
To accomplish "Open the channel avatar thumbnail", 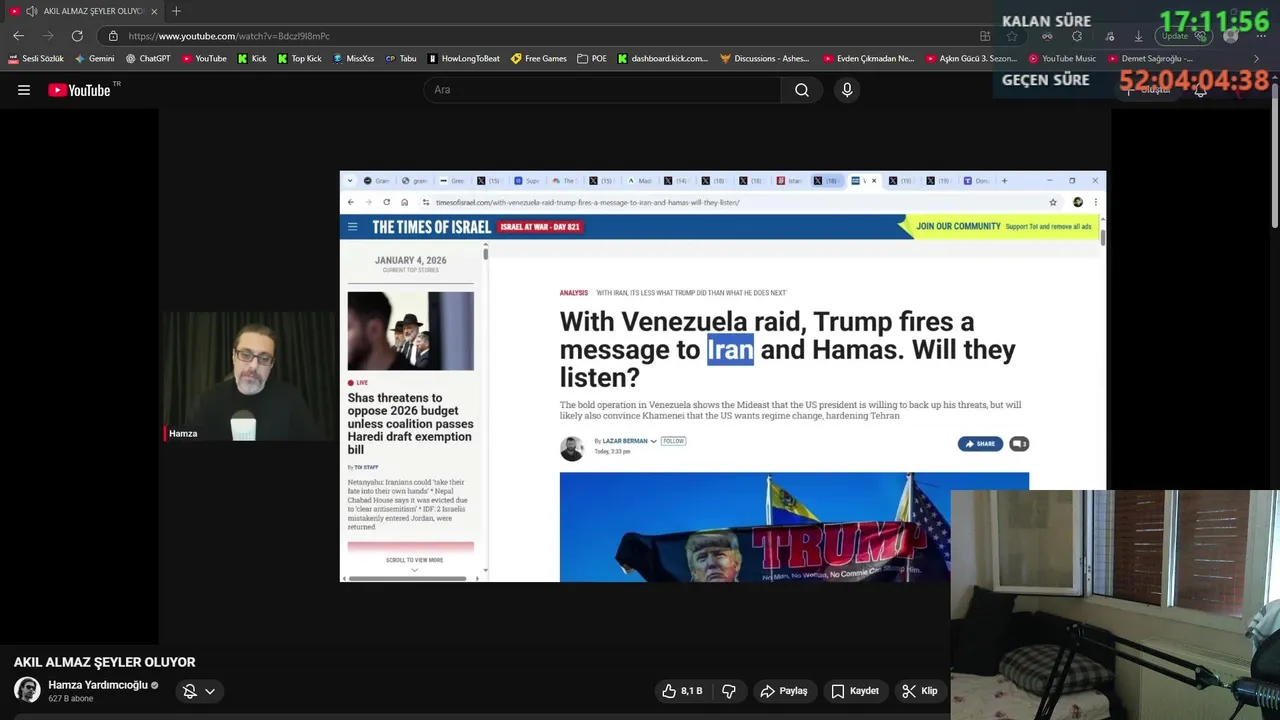I will (x=27, y=690).
